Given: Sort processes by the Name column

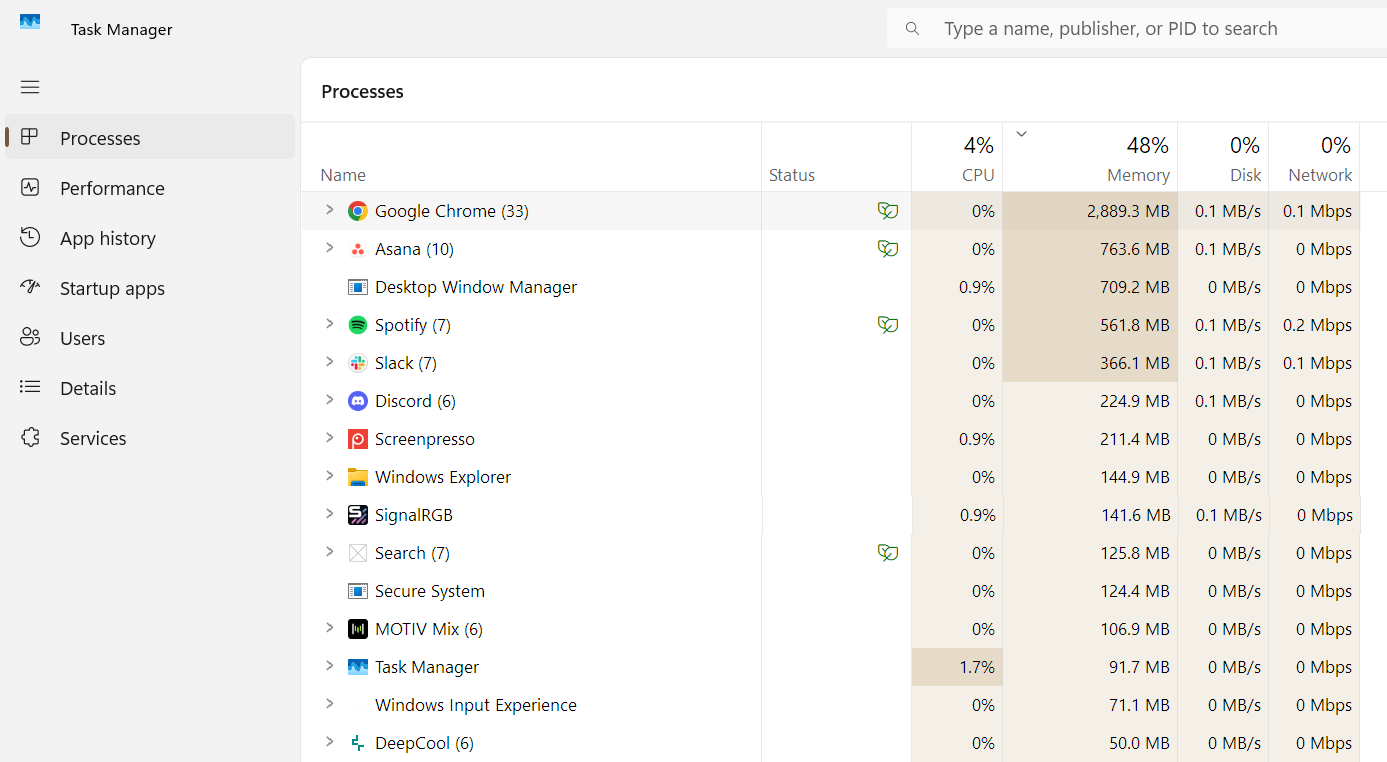Looking at the screenshot, I should (x=343, y=175).
